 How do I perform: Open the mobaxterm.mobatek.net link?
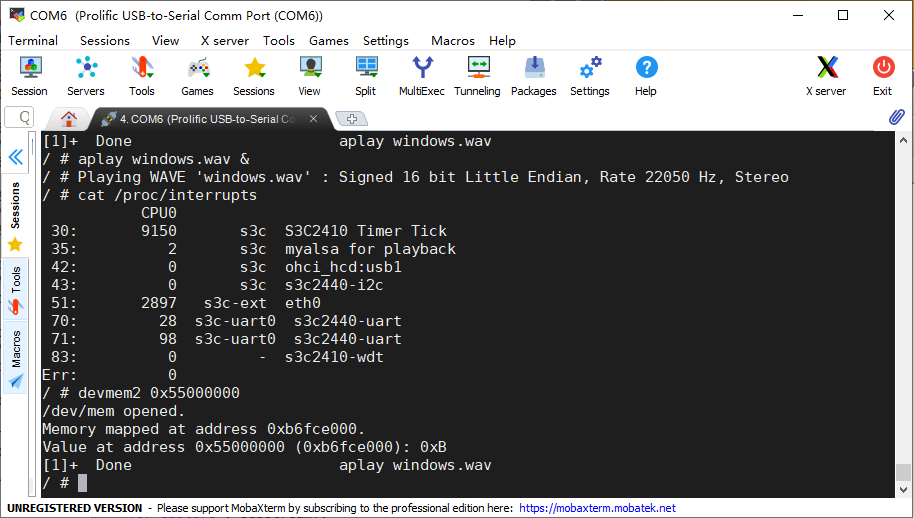(597, 508)
